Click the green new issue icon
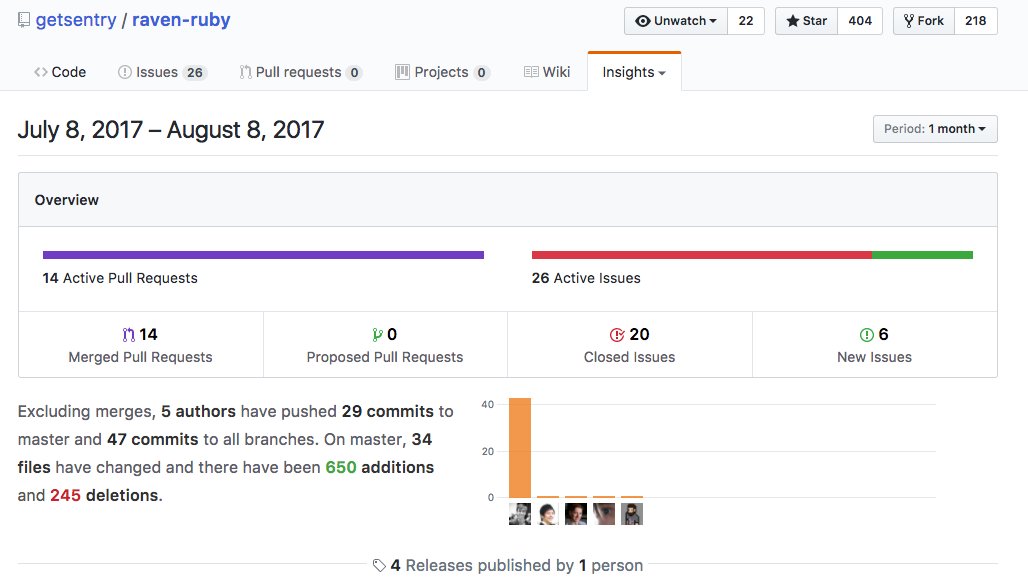 867,335
